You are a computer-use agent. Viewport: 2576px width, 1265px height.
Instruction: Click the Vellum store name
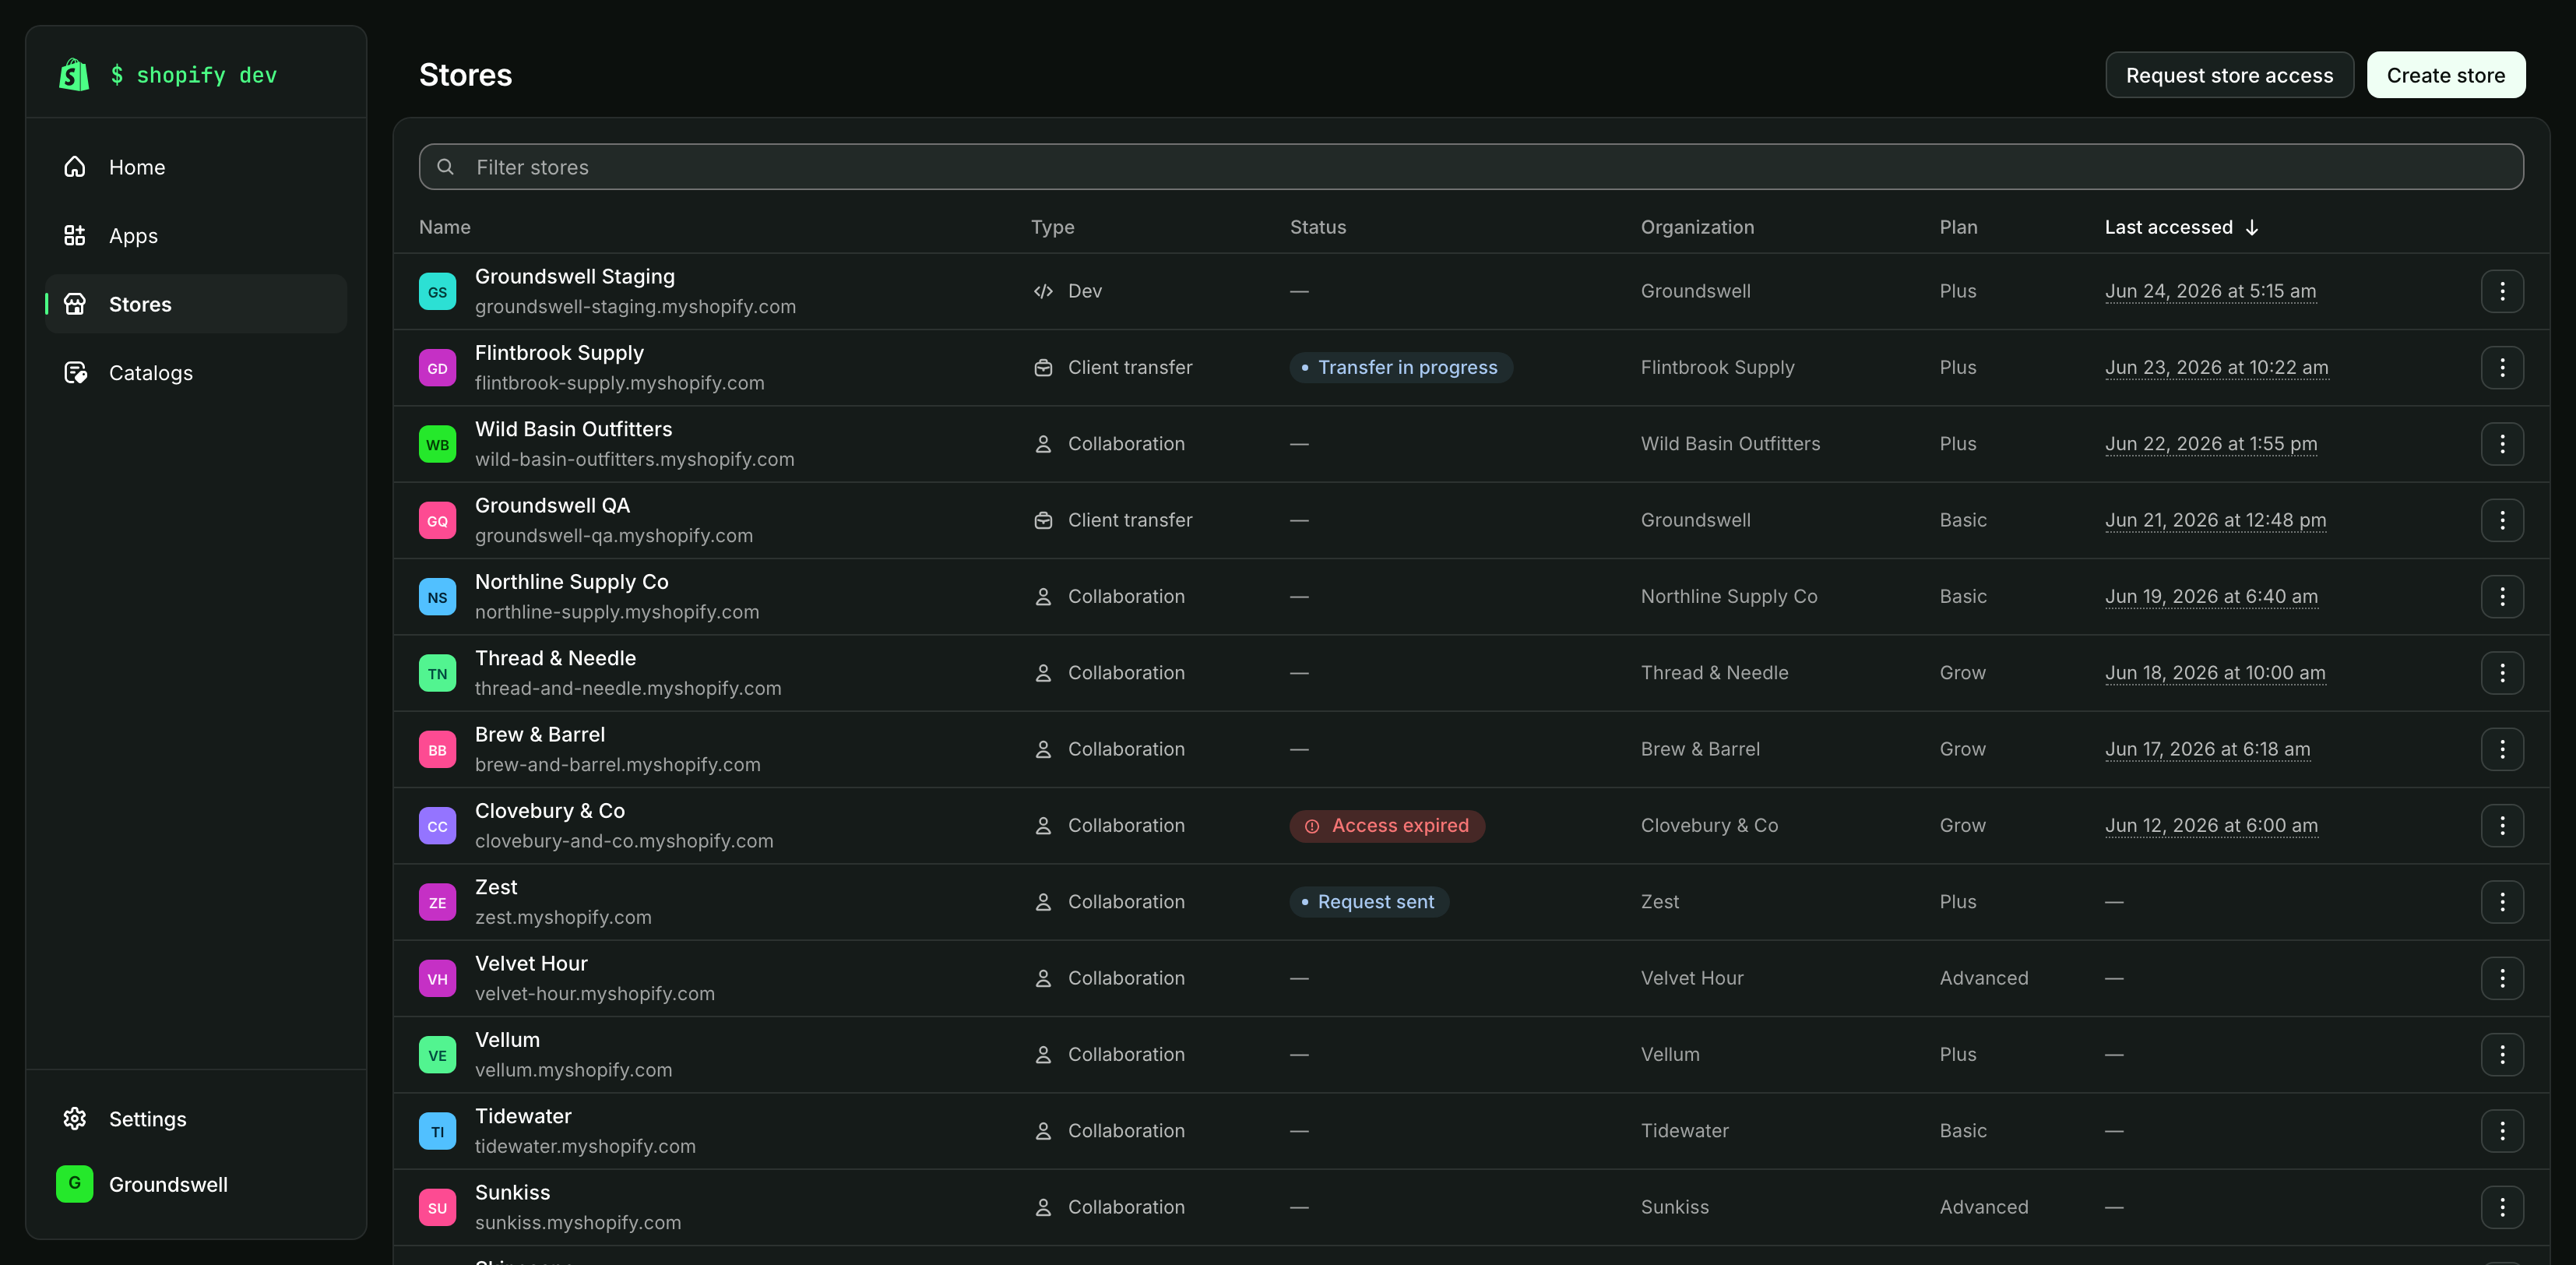tap(507, 1040)
